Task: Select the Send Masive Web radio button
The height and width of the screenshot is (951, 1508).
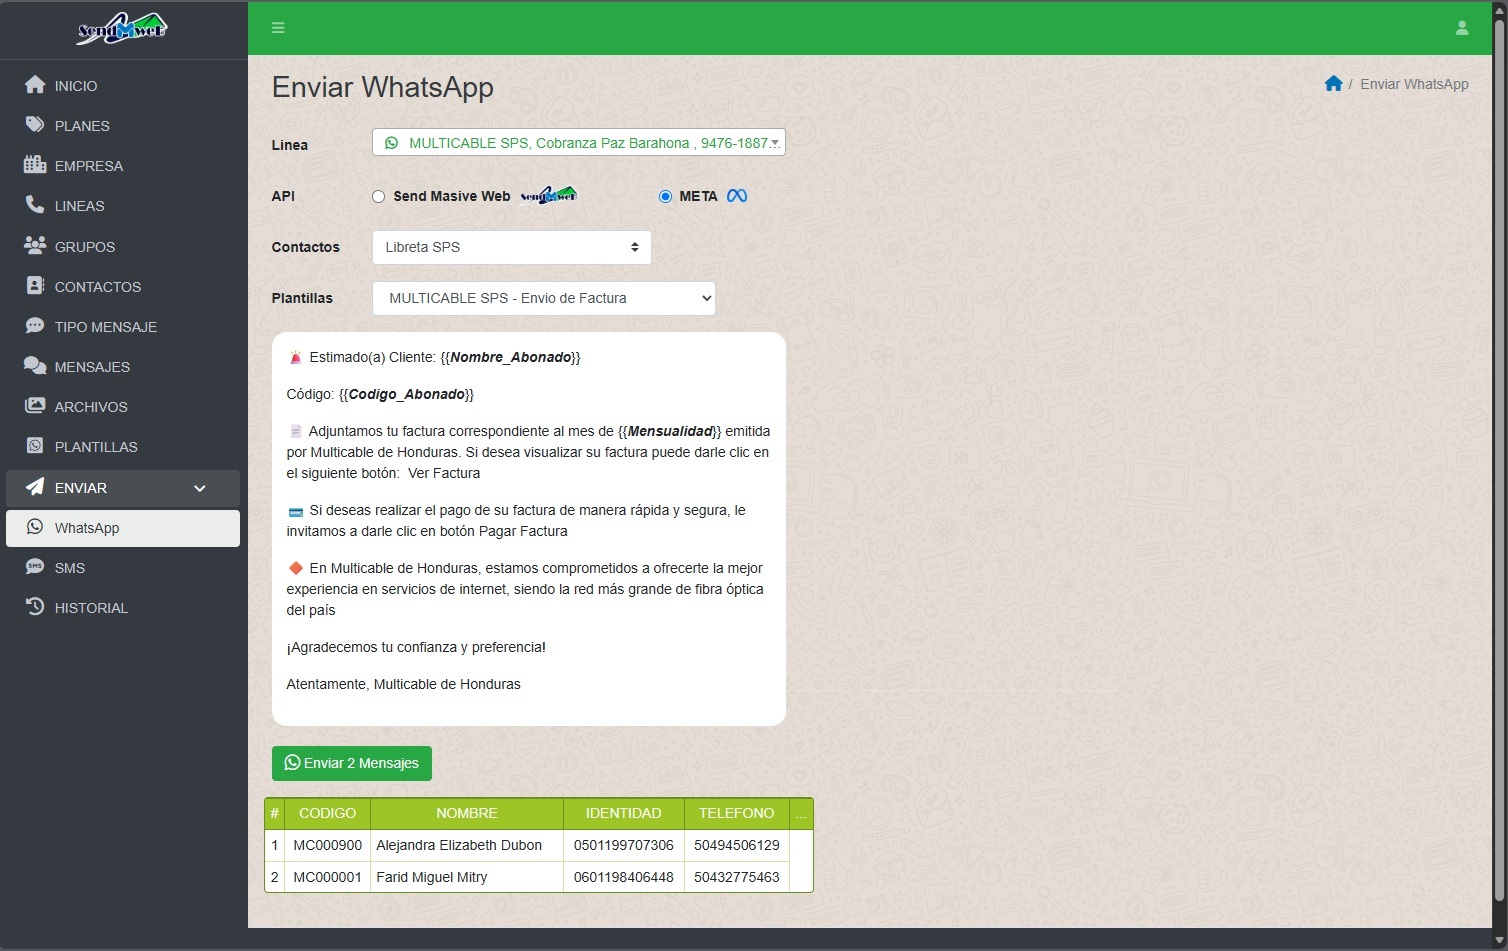Action: click(x=378, y=197)
